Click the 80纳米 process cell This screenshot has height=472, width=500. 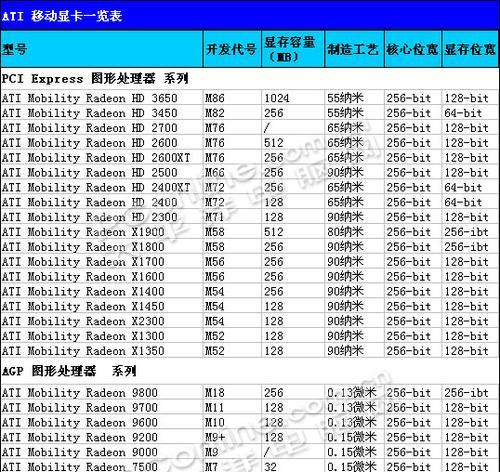tap(354, 231)
